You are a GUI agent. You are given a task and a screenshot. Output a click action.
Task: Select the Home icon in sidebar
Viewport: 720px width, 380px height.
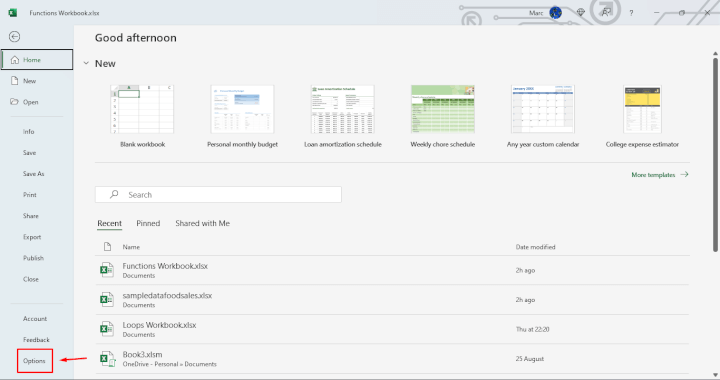[x=15, y=60]
